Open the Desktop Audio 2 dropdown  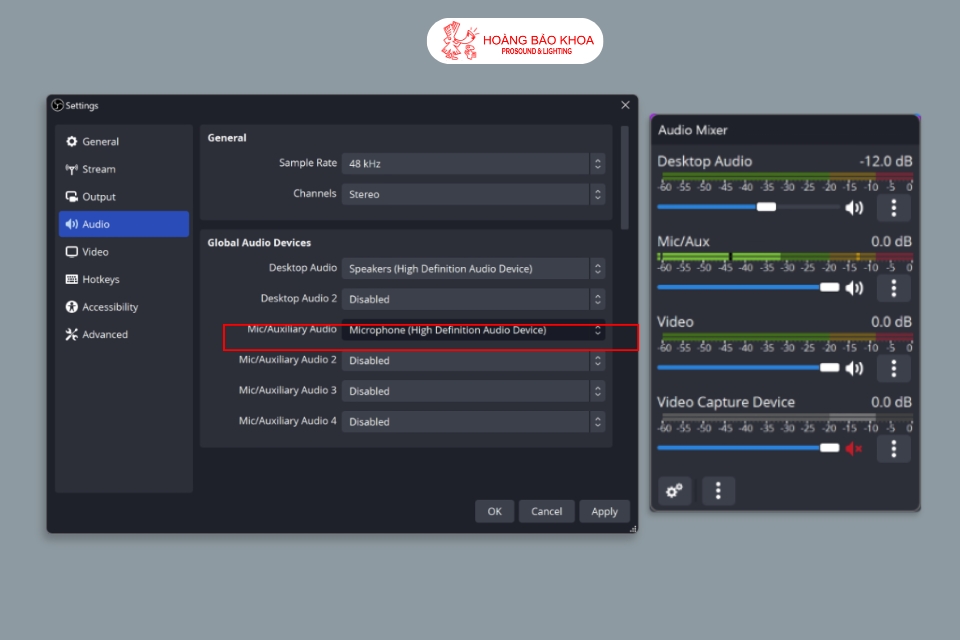tap(473, 299)
